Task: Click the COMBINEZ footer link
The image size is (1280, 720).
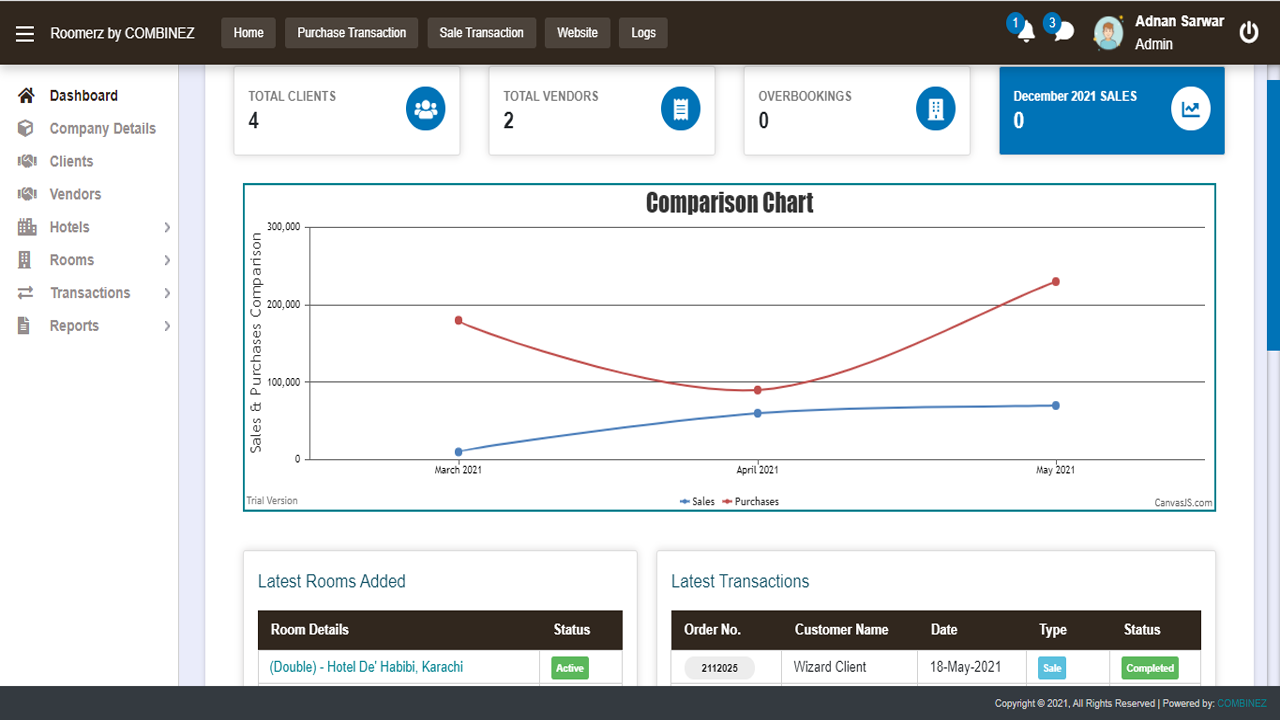Action: (x=1240, y=704)
